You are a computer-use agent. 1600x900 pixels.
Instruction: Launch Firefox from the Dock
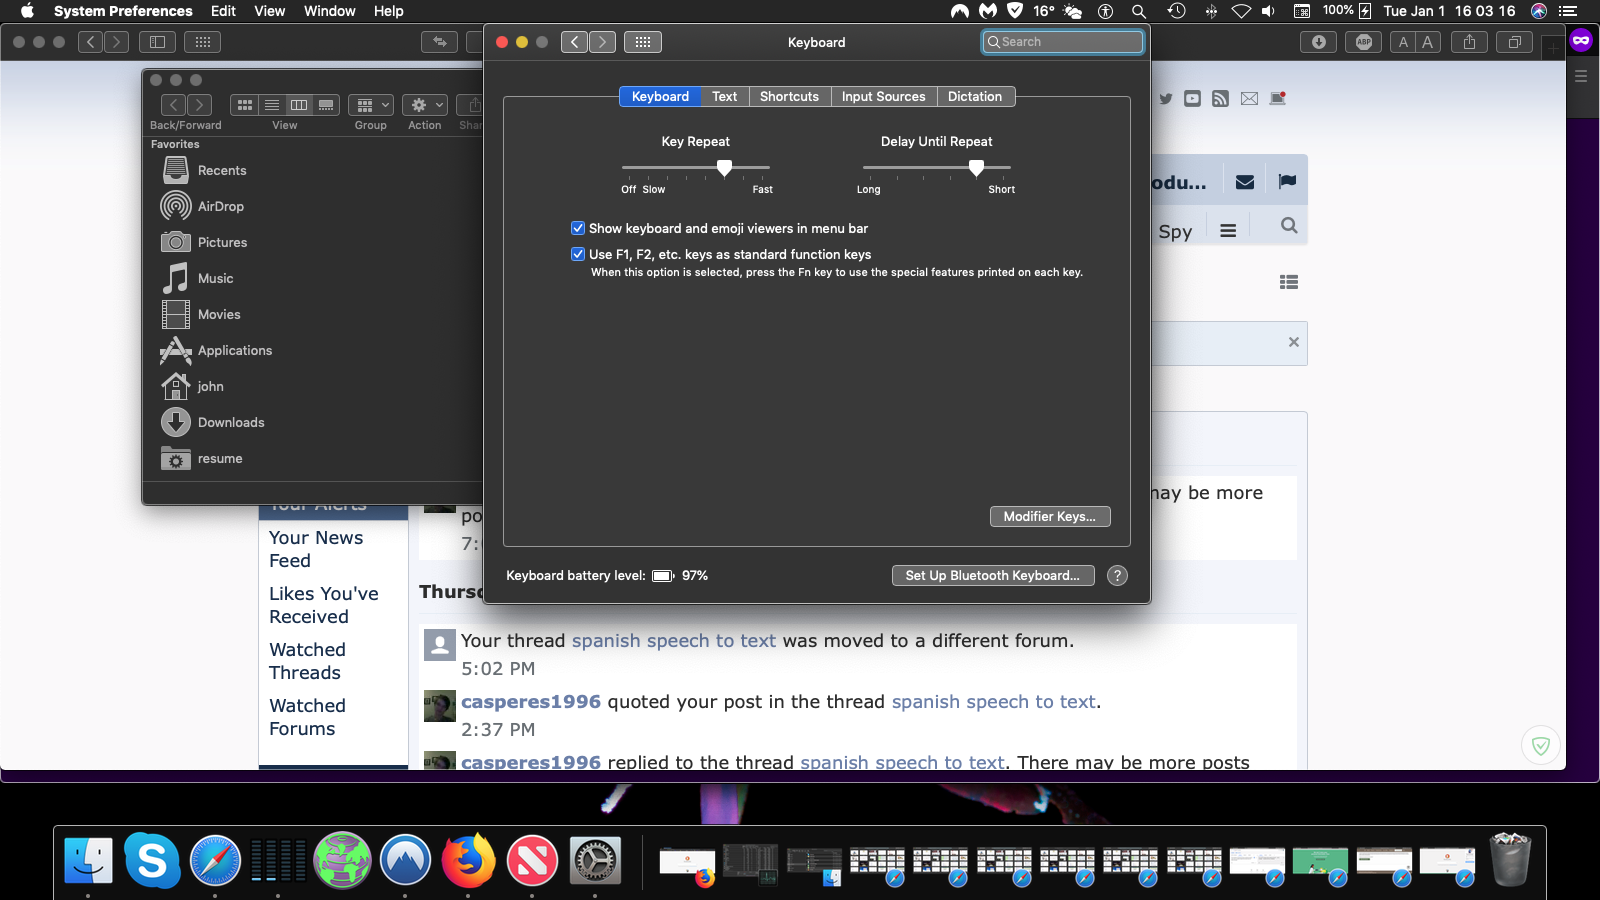468,860
